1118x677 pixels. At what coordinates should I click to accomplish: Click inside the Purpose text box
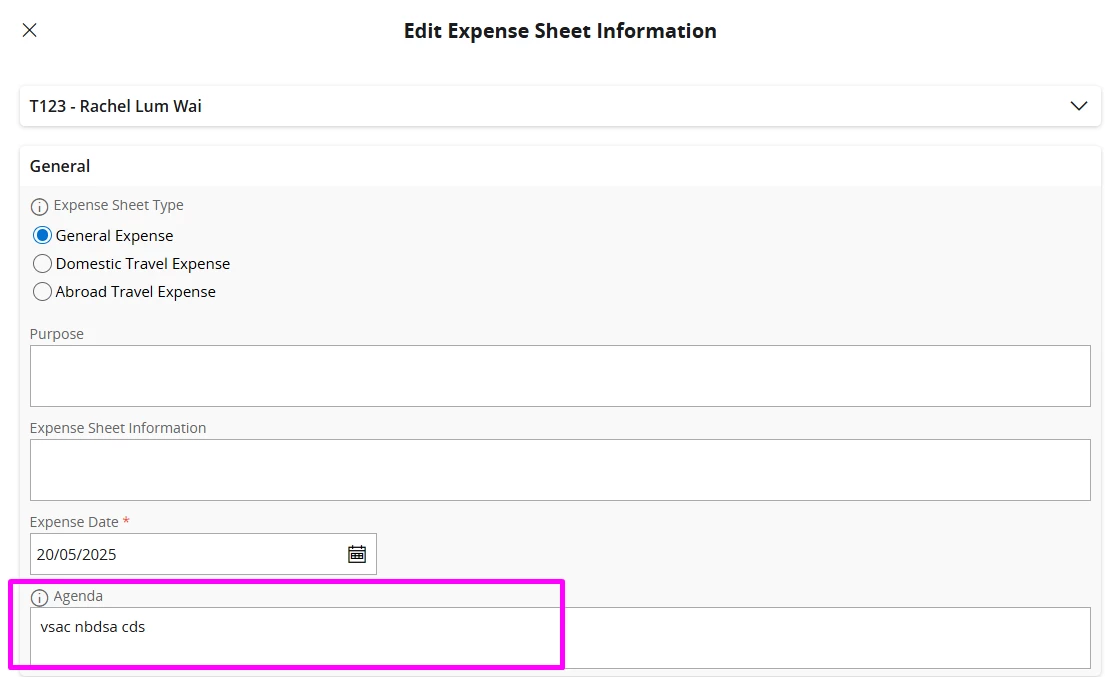[x=560, y=376]
